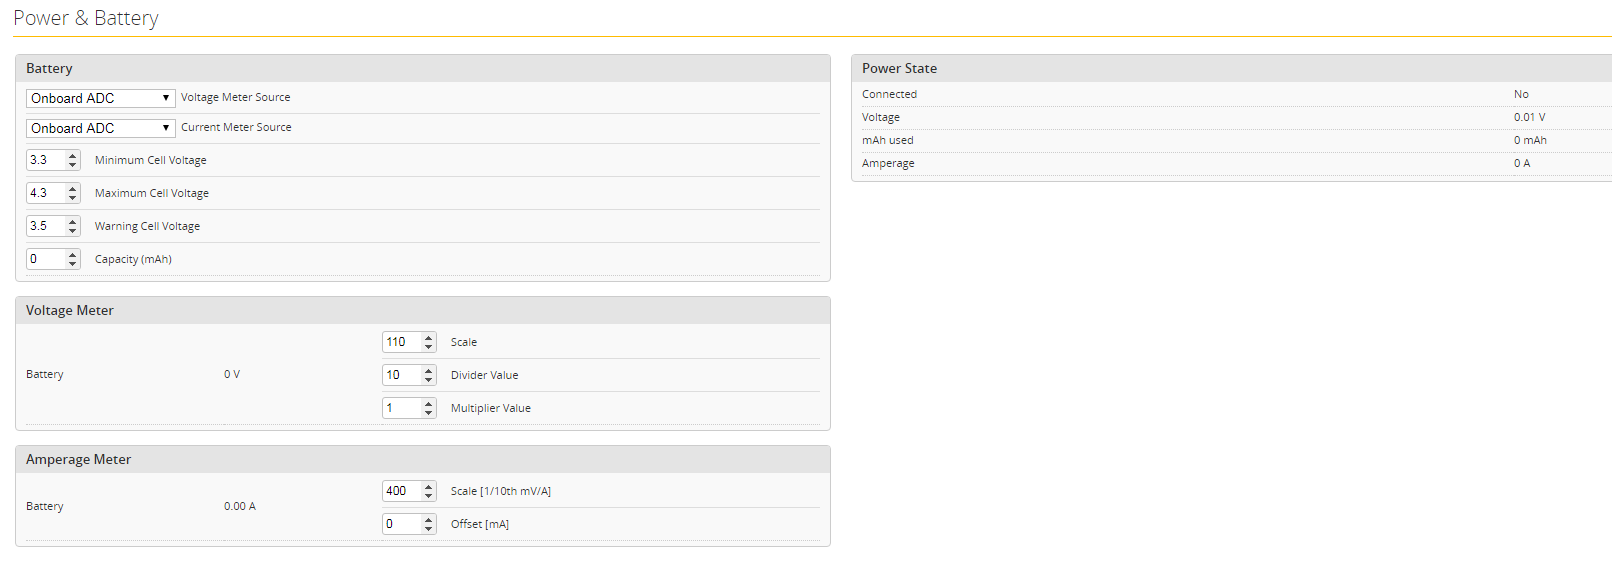Click the Minimum Cell Voltage input field
This screenshot has height=576, width=1612.
pos(45,160)
